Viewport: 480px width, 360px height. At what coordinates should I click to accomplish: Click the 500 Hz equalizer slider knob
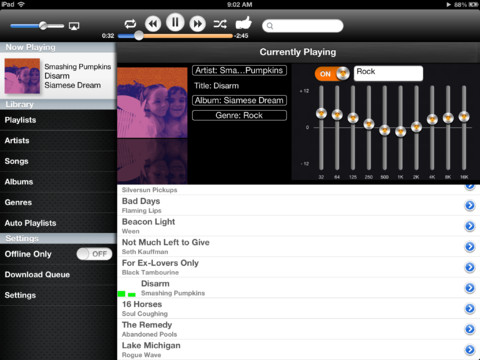pyautogui.click(x=385, y=130)
